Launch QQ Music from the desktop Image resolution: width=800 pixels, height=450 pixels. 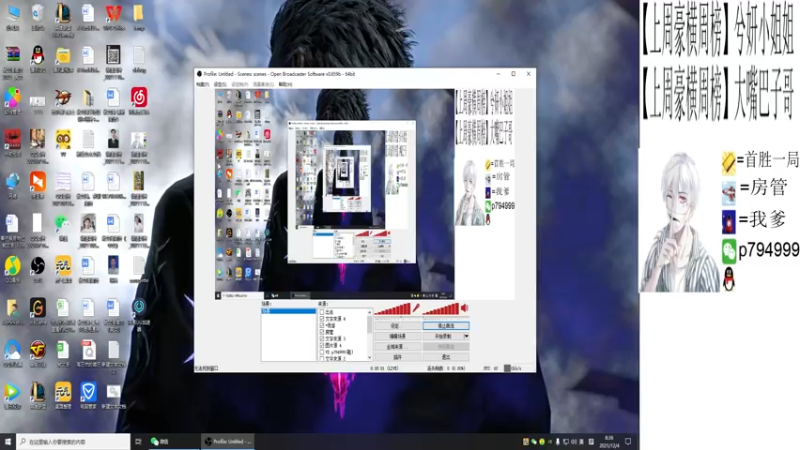coord(13,265)
